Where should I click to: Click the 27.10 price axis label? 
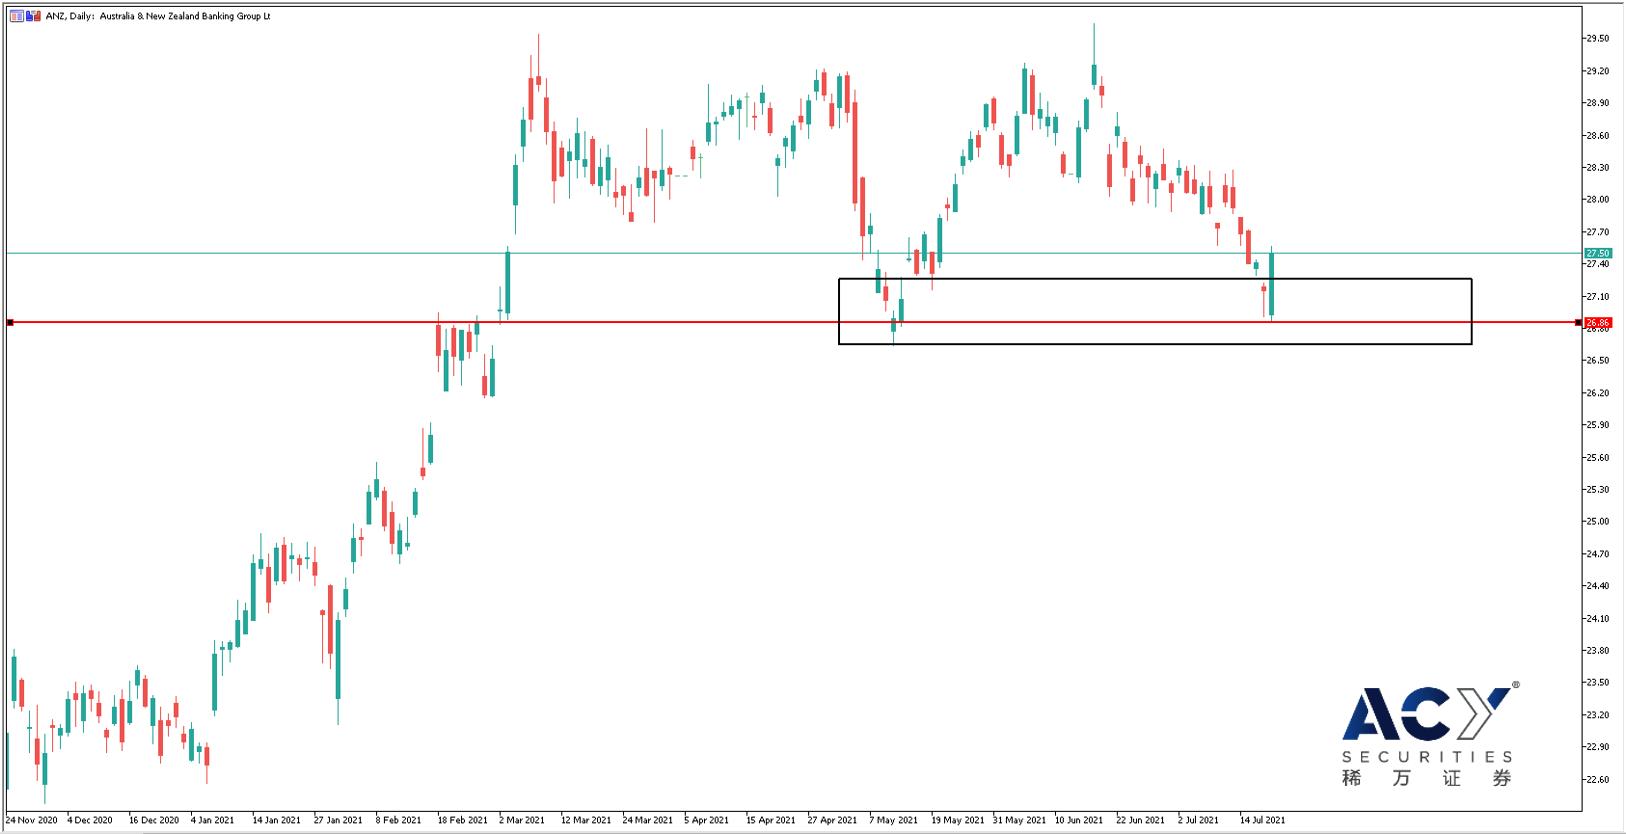click(1597, 296)
